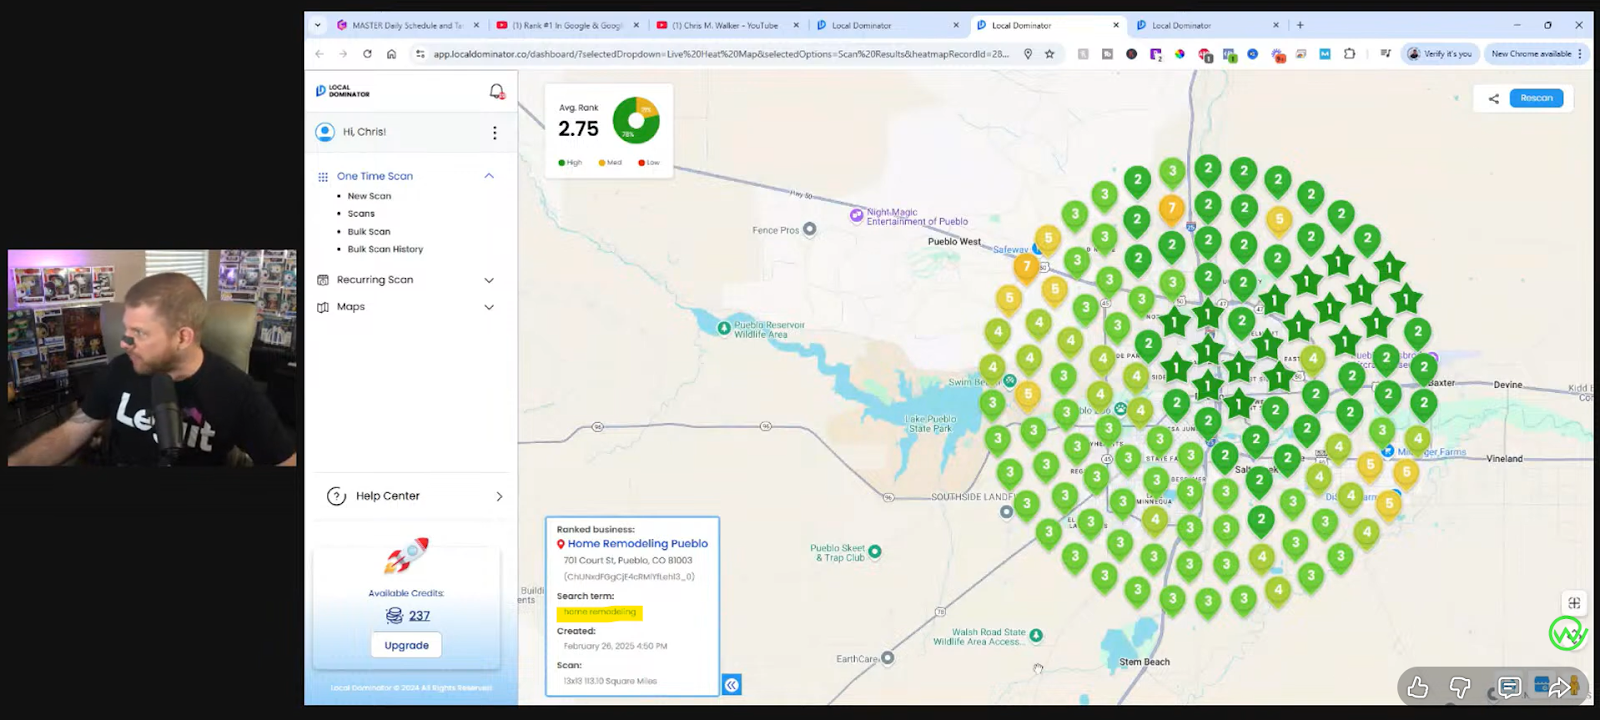Click the Upgrade button

[x=406, y=645]
